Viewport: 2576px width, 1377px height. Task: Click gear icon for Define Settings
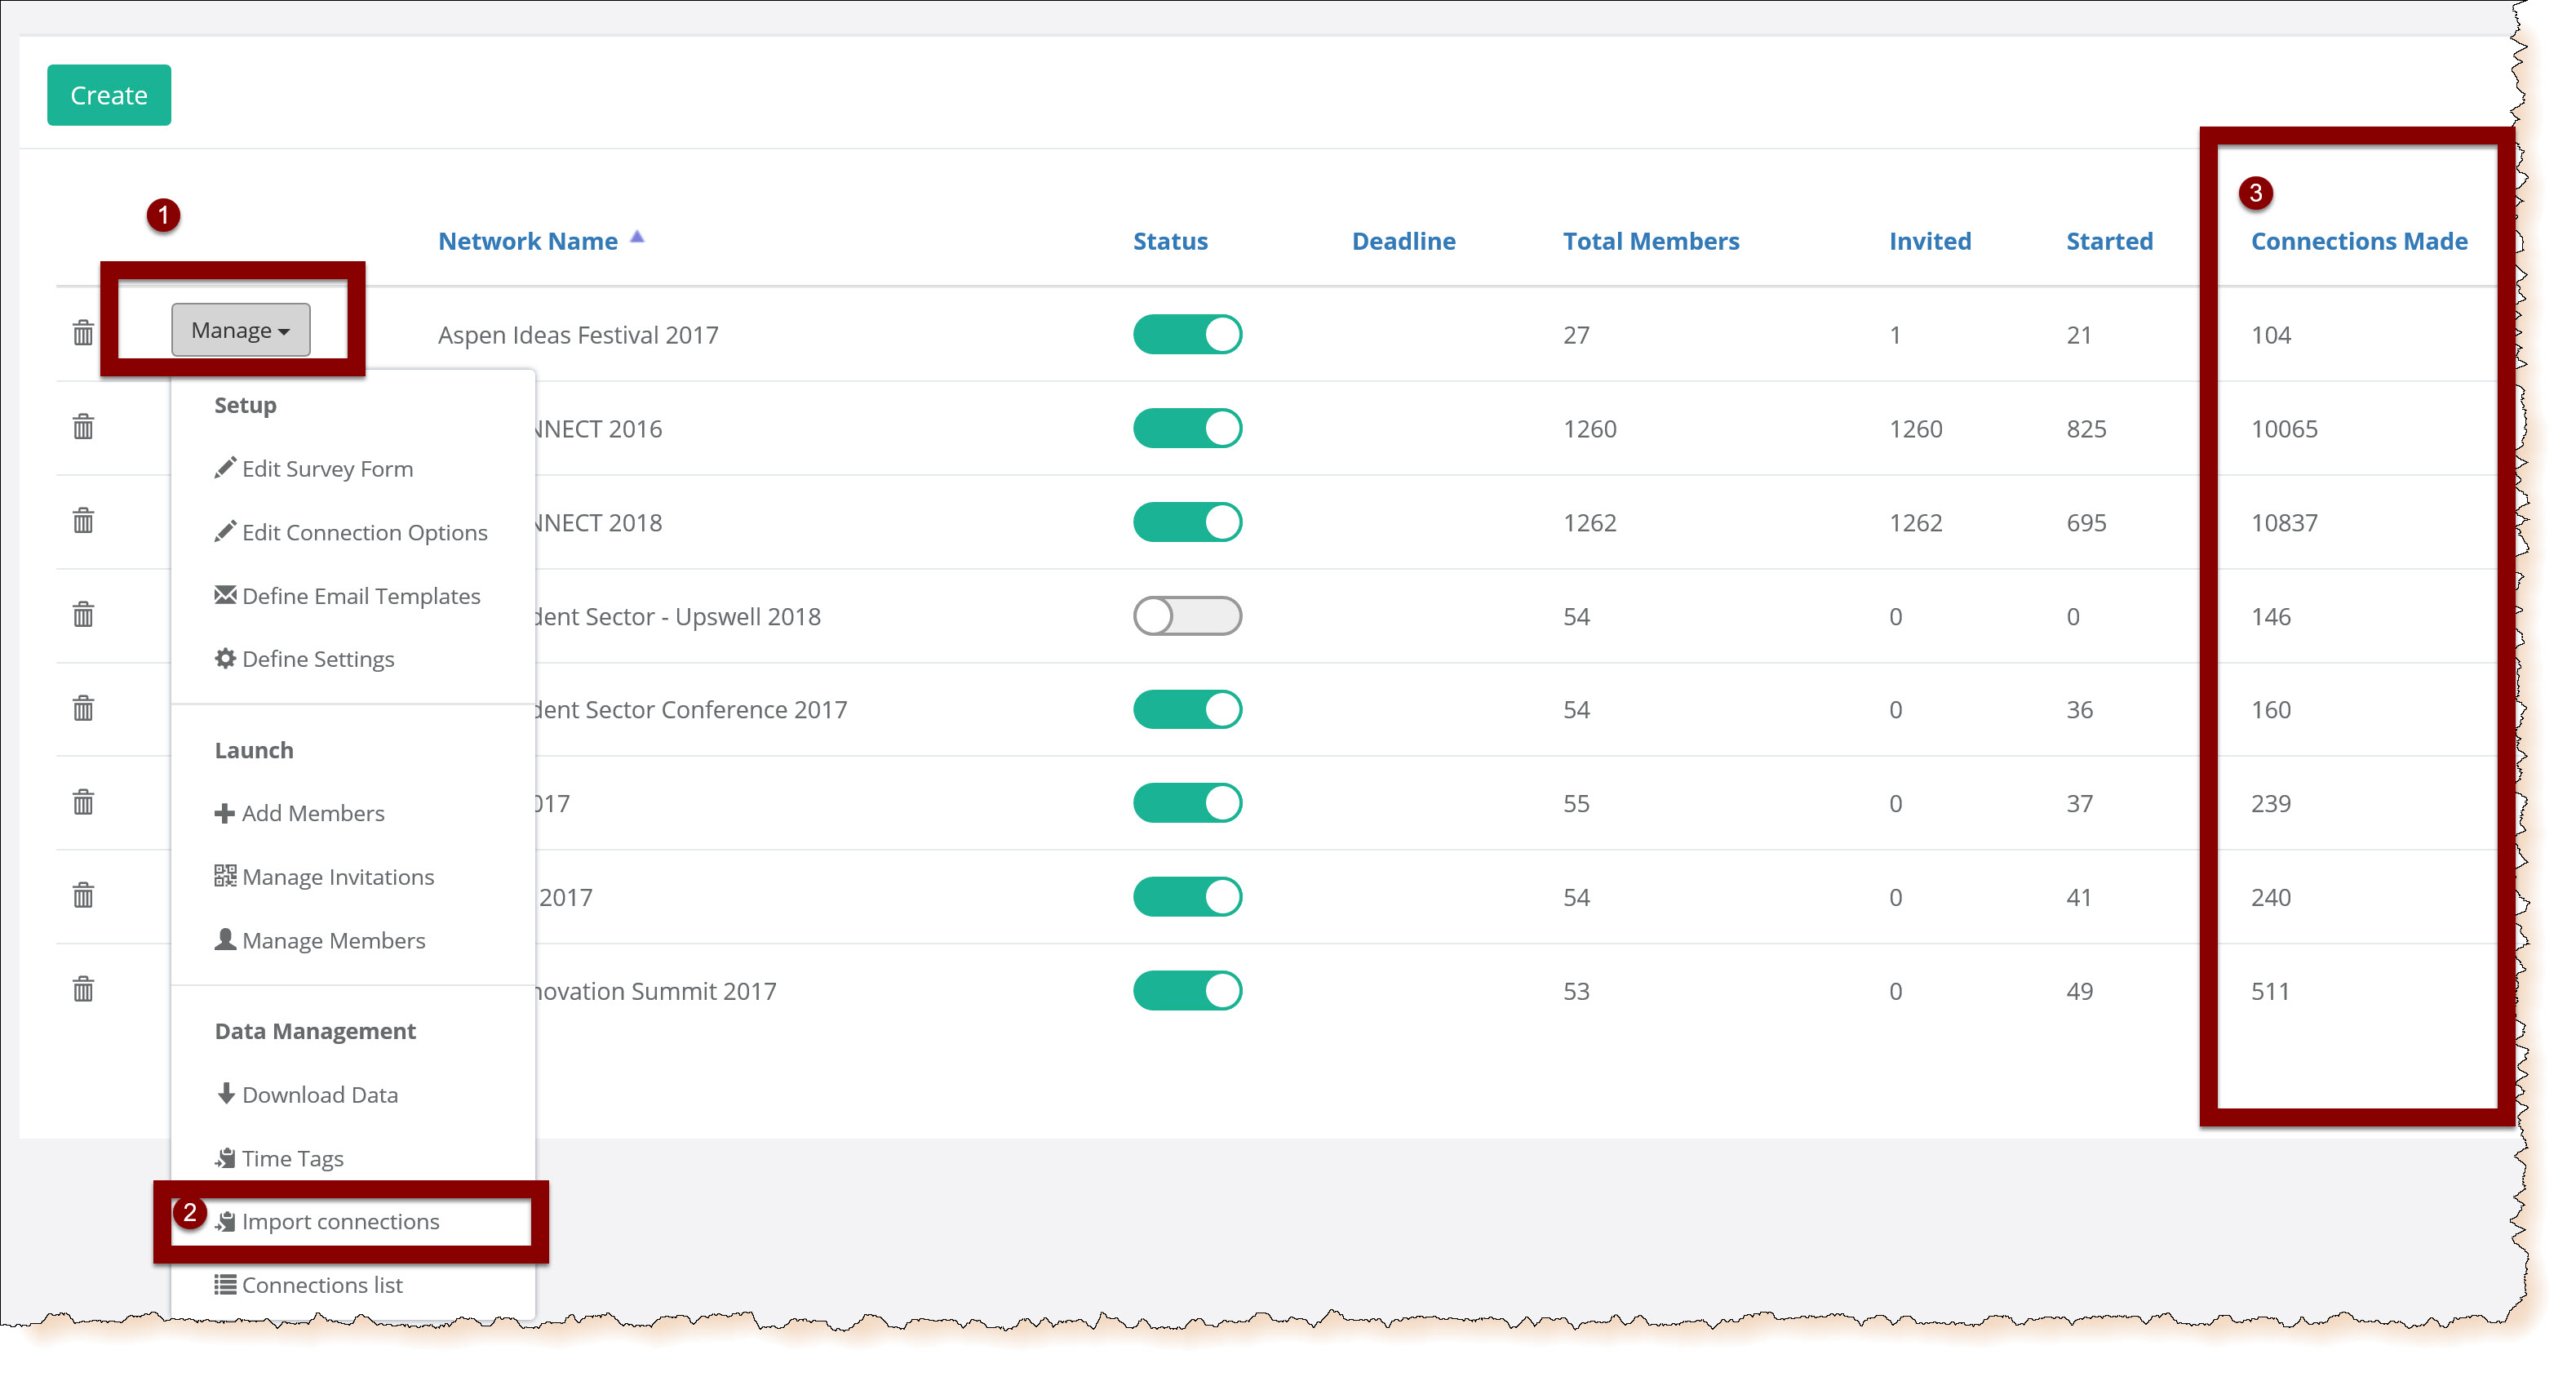225,658
